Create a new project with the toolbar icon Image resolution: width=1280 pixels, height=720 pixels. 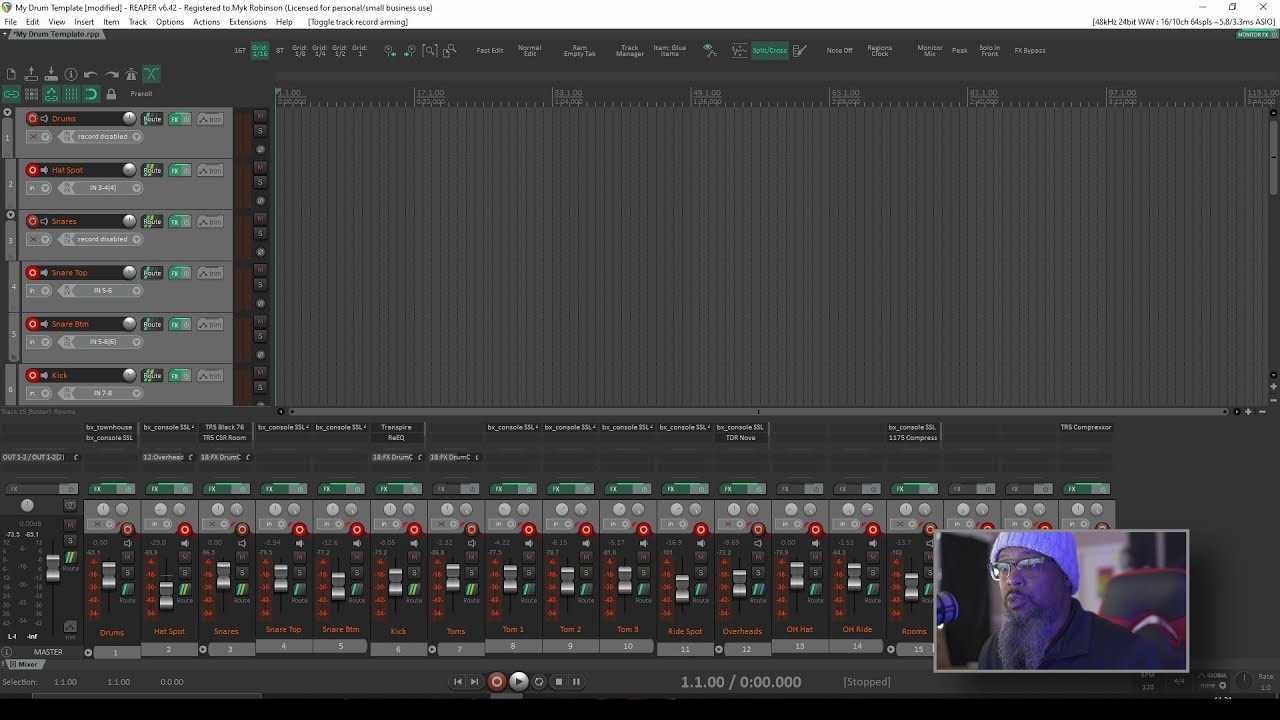tap(11, 74)
